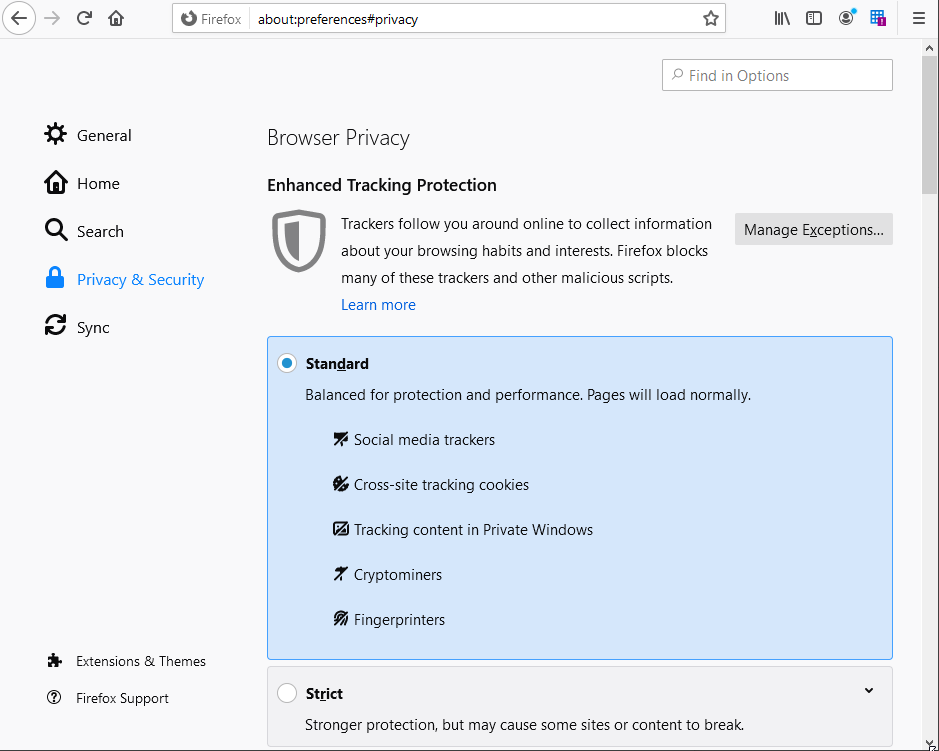Expand the Strict protection details chevron
The width and height of the screenshot is (939, 751).
pos(868,691)
